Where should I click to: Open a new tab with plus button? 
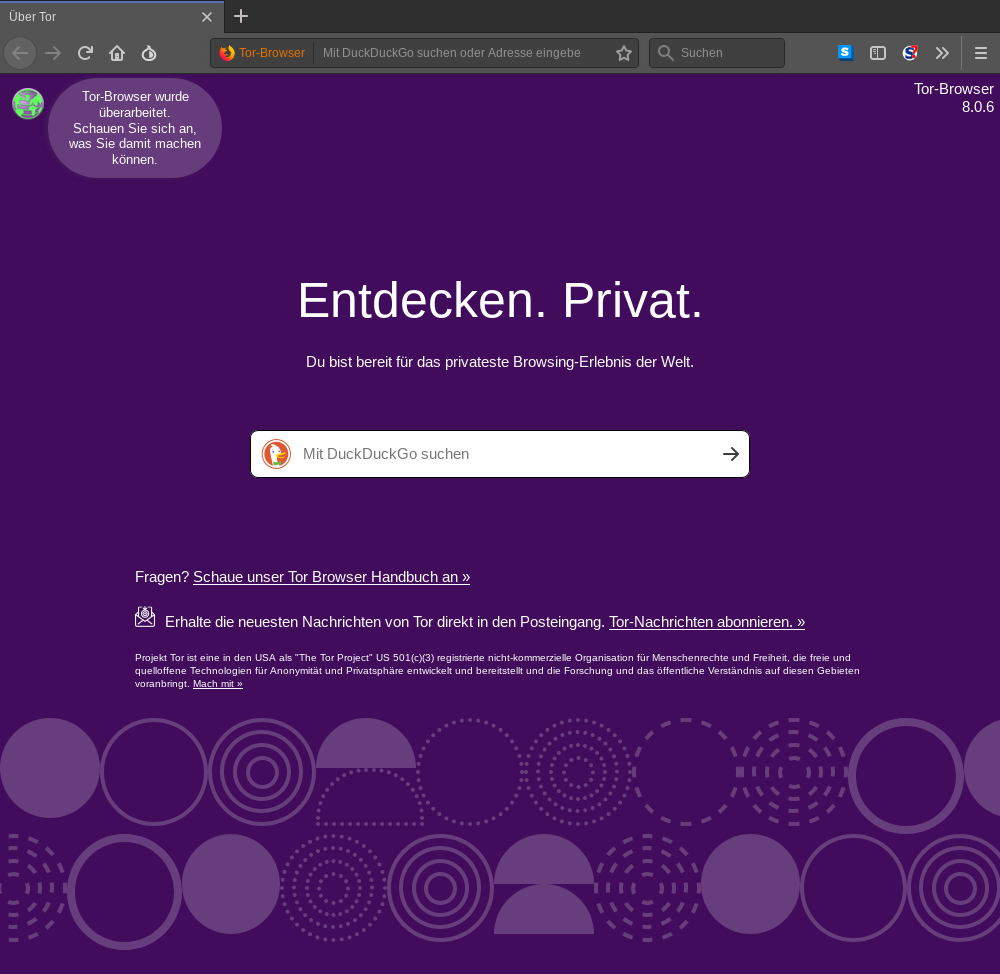click(x=241, y=16)
